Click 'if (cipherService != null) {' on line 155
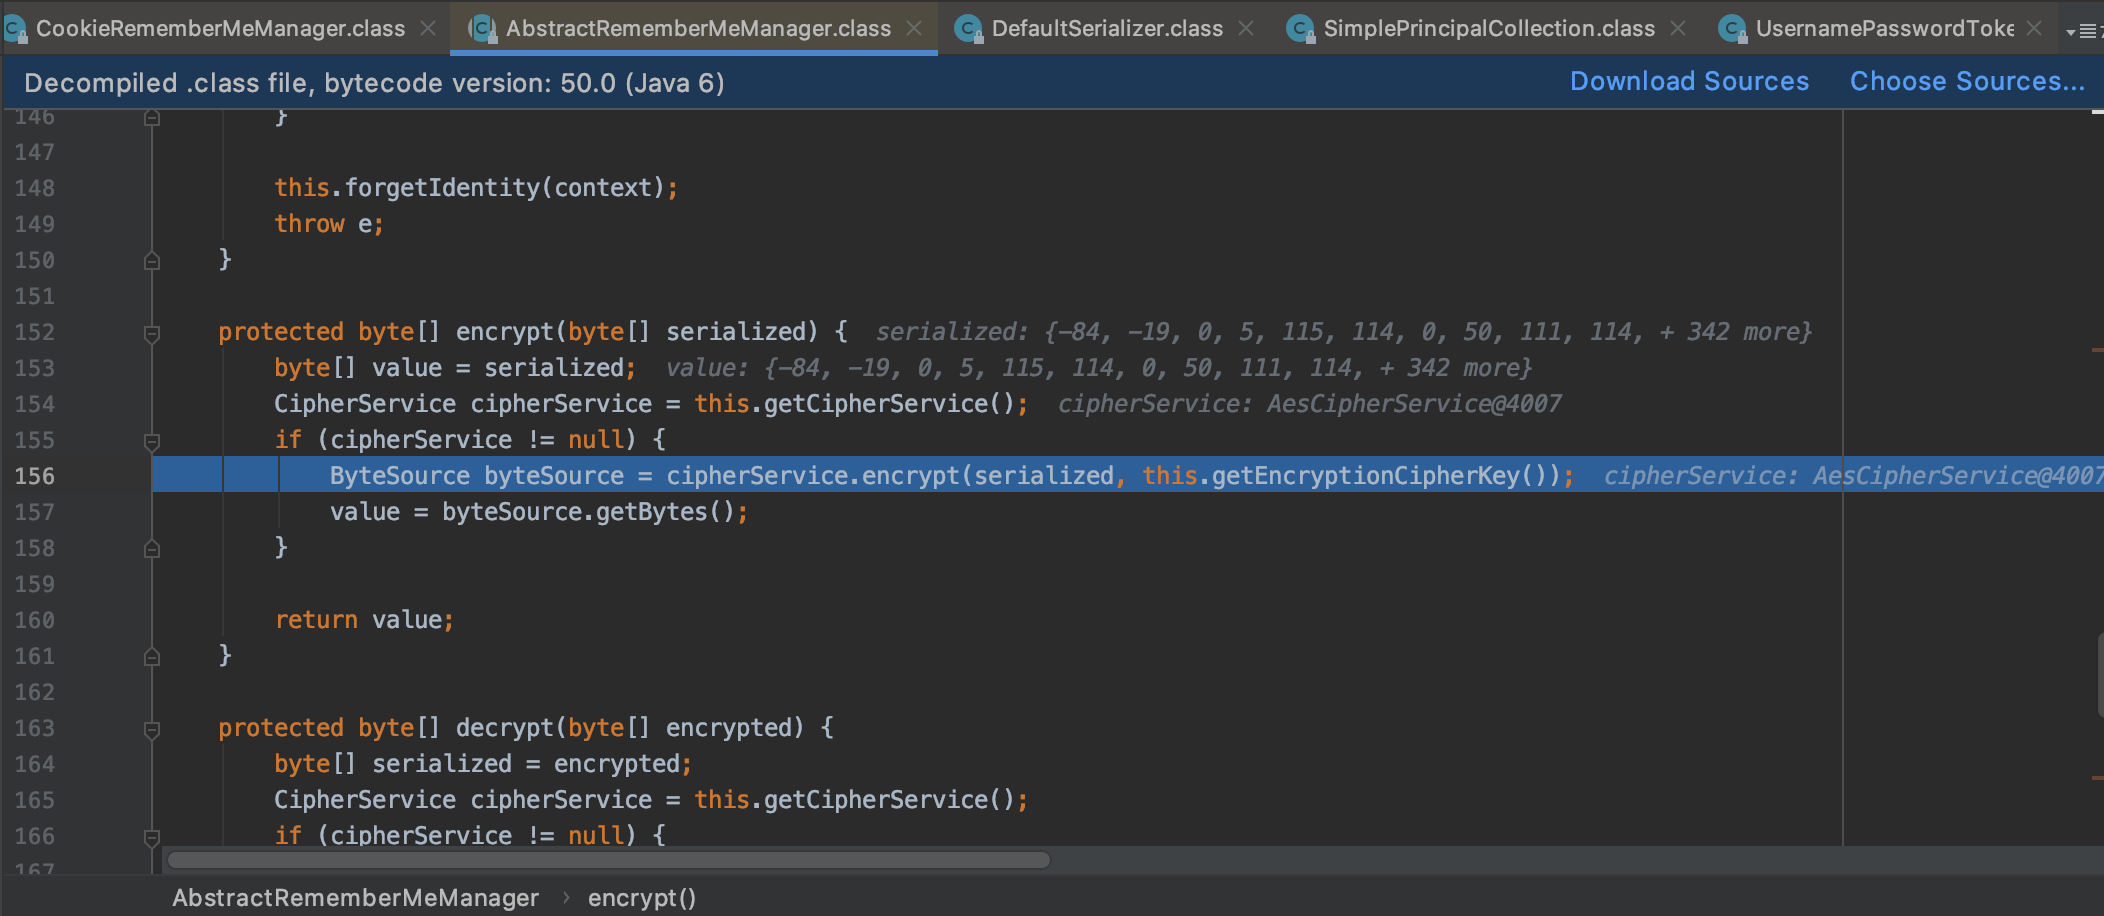2104x916 pixels. [470, 440]
